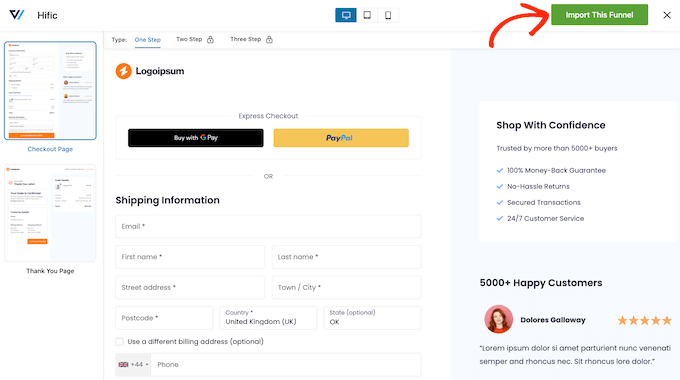This screenshot has width=680, height=380.
Task: Click the FunnelKit logo in header
Action: [16, 15]
